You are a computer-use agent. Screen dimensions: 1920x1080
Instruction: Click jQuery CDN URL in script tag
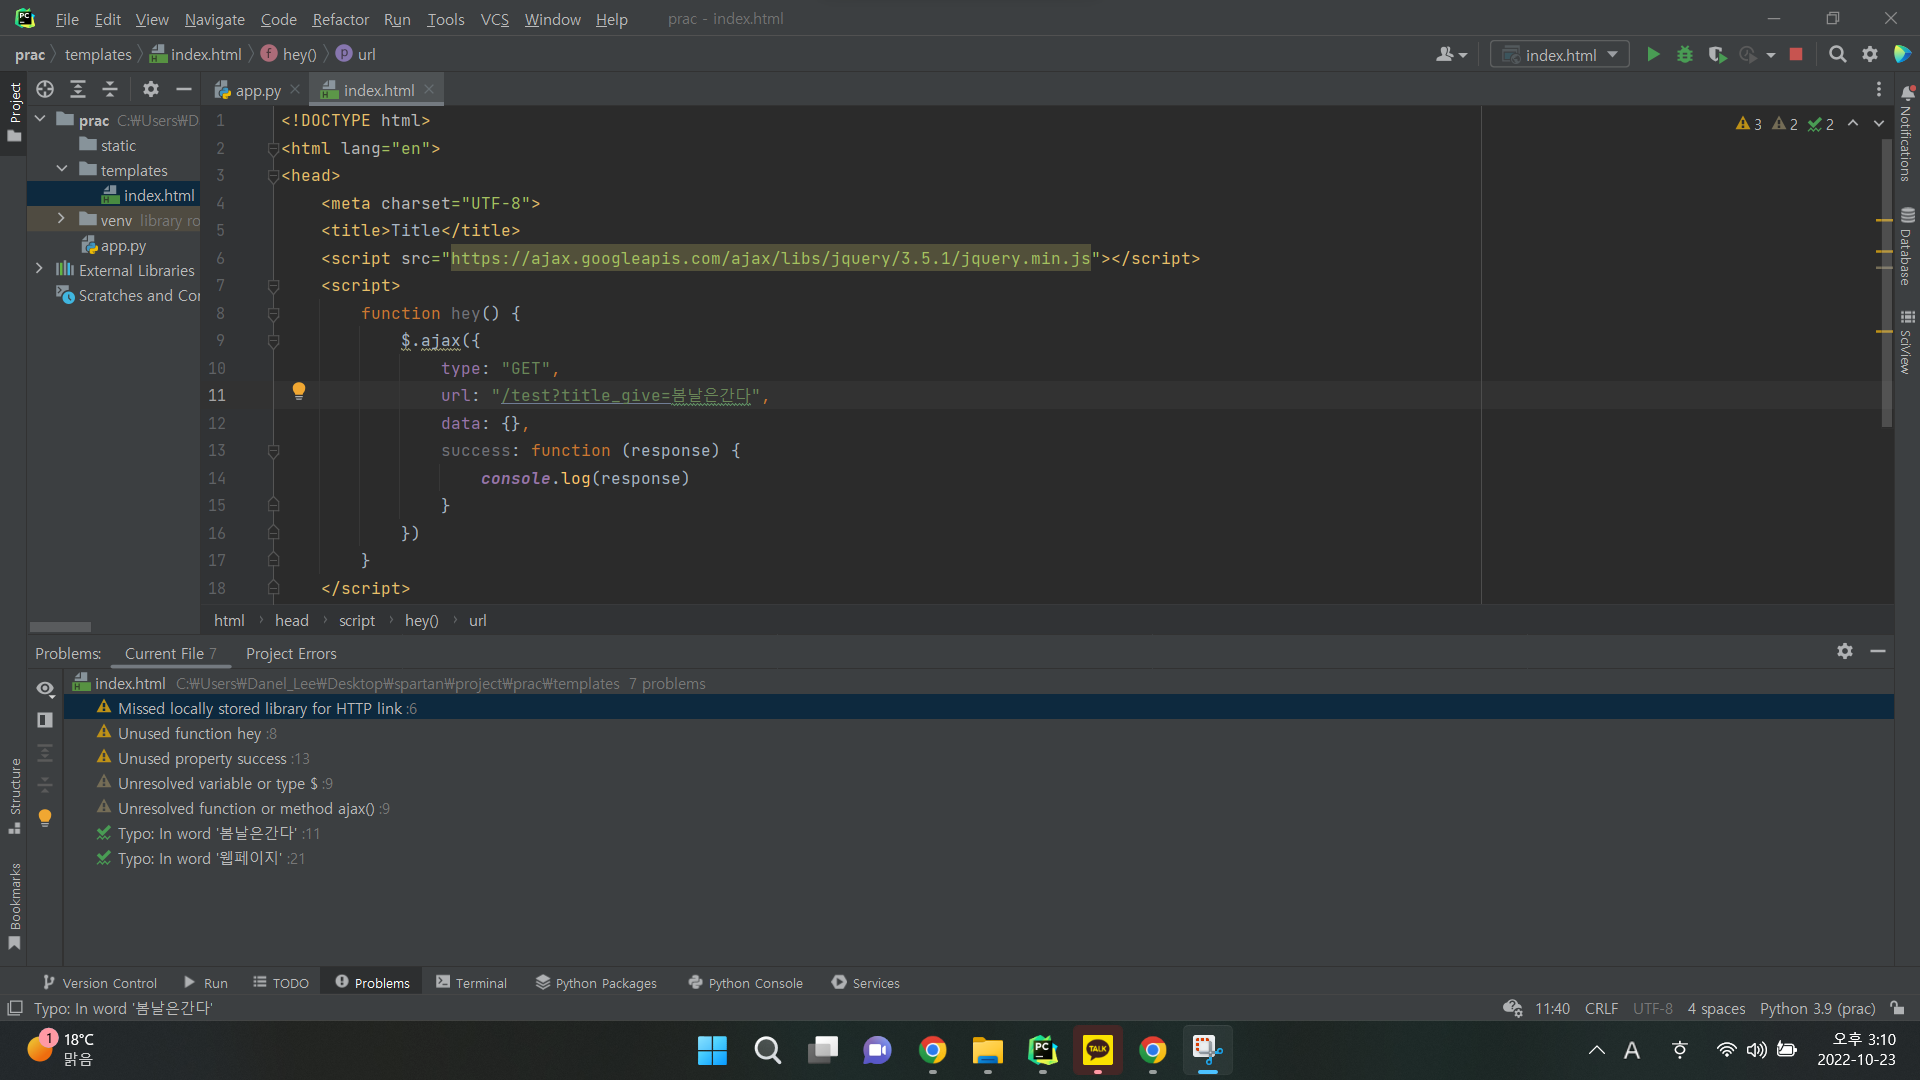click(x=770, y=258)
